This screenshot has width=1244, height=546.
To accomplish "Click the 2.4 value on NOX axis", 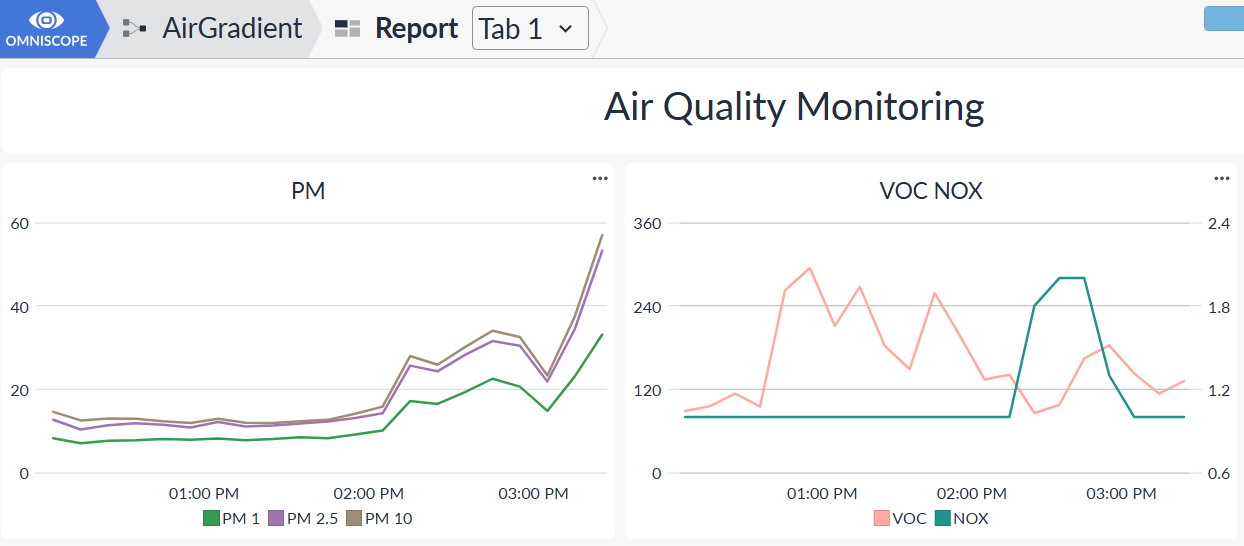I will tap(1218, 223).
